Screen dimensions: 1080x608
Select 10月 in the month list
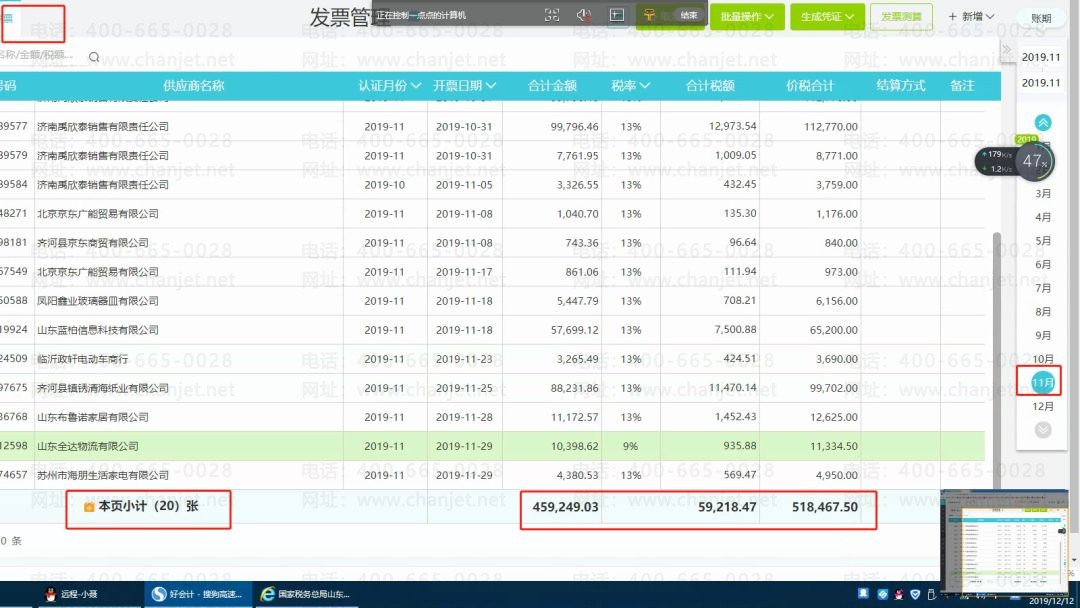click(1043, 359)
